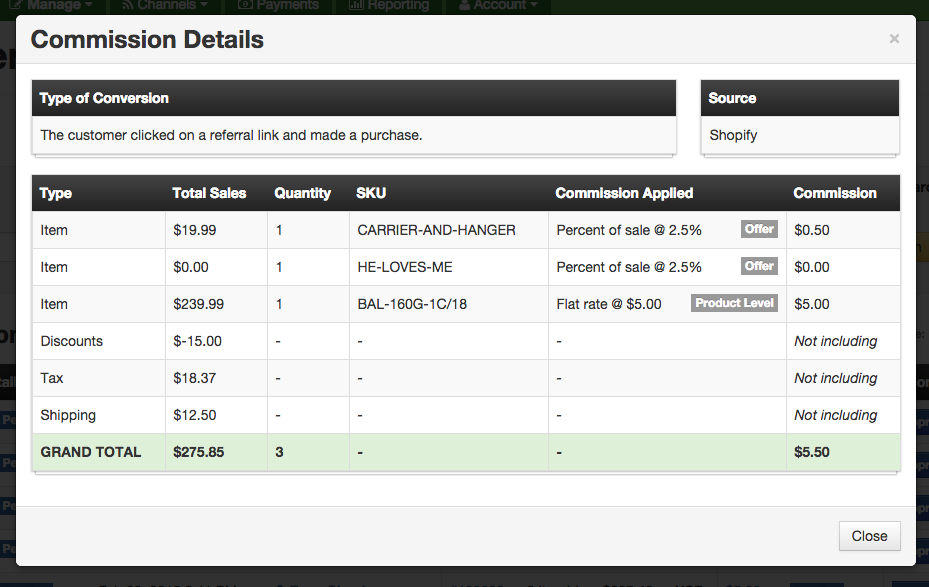Click the Offer badge on the HE-LOVES-ME row

pos(759,266)
